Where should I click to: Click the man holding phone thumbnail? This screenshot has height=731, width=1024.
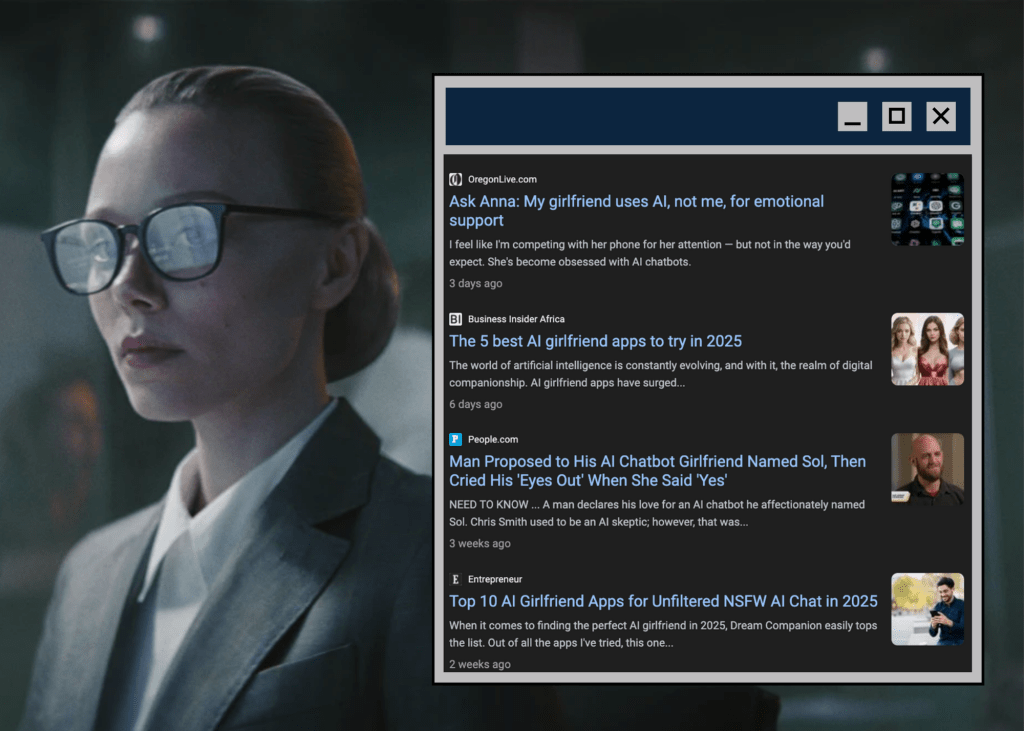[927, 609]
